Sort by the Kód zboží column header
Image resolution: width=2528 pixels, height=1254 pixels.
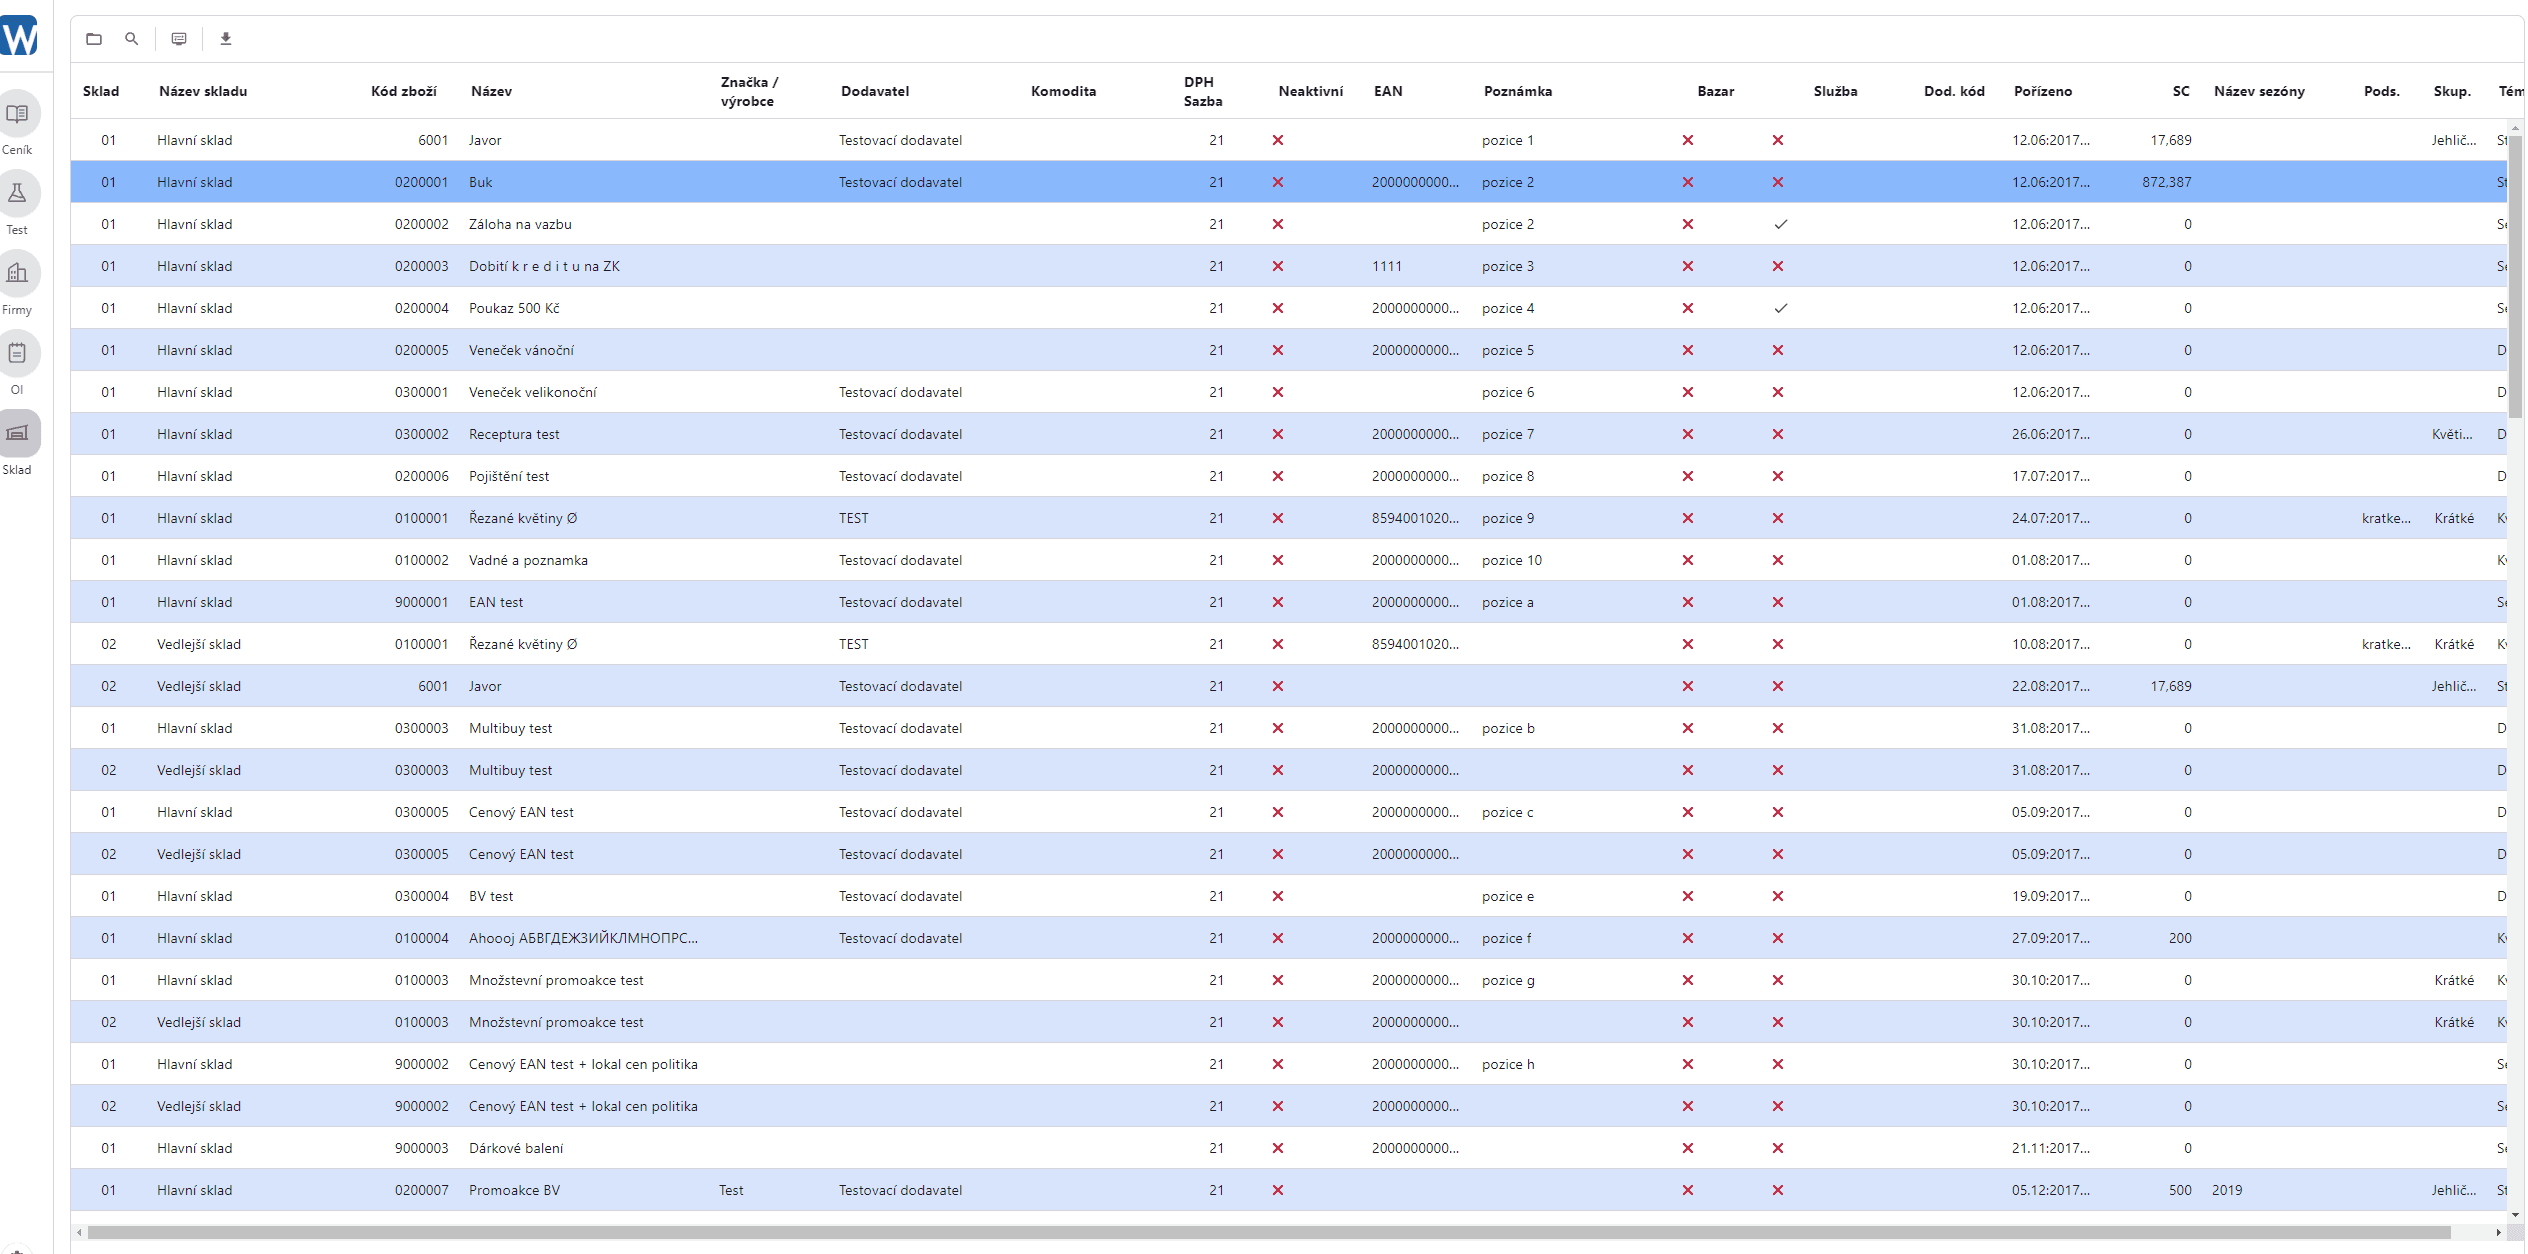[x=404, y=91]
